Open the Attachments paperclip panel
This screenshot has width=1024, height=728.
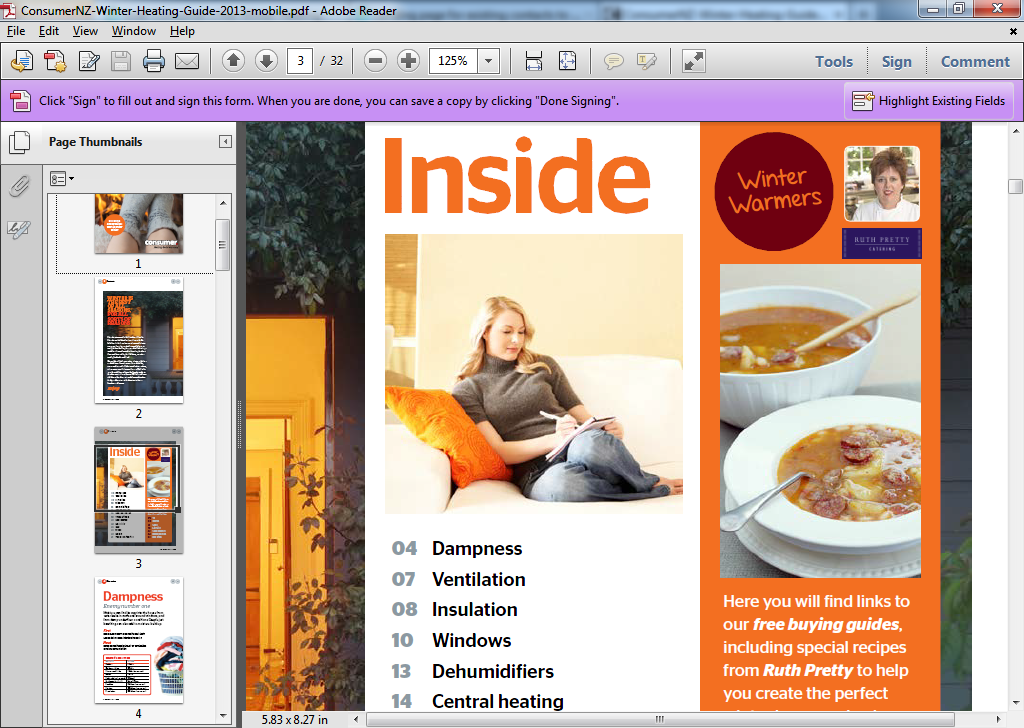click(20, 186)
